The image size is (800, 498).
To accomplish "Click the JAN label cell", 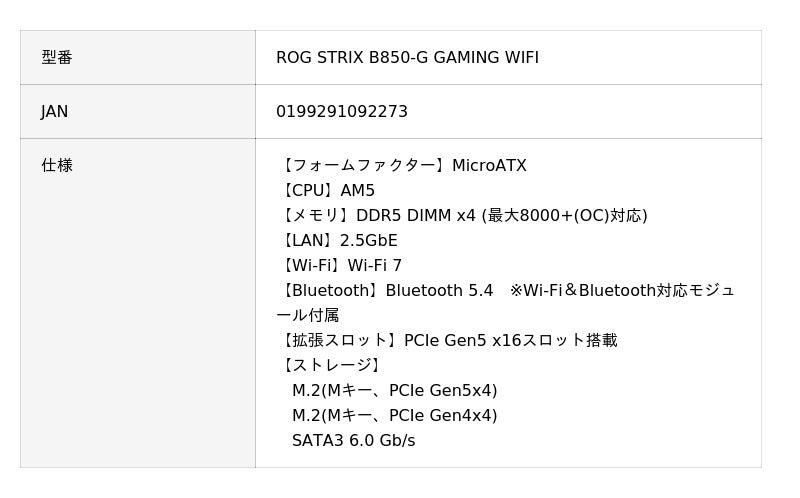I will pos(55,112).
